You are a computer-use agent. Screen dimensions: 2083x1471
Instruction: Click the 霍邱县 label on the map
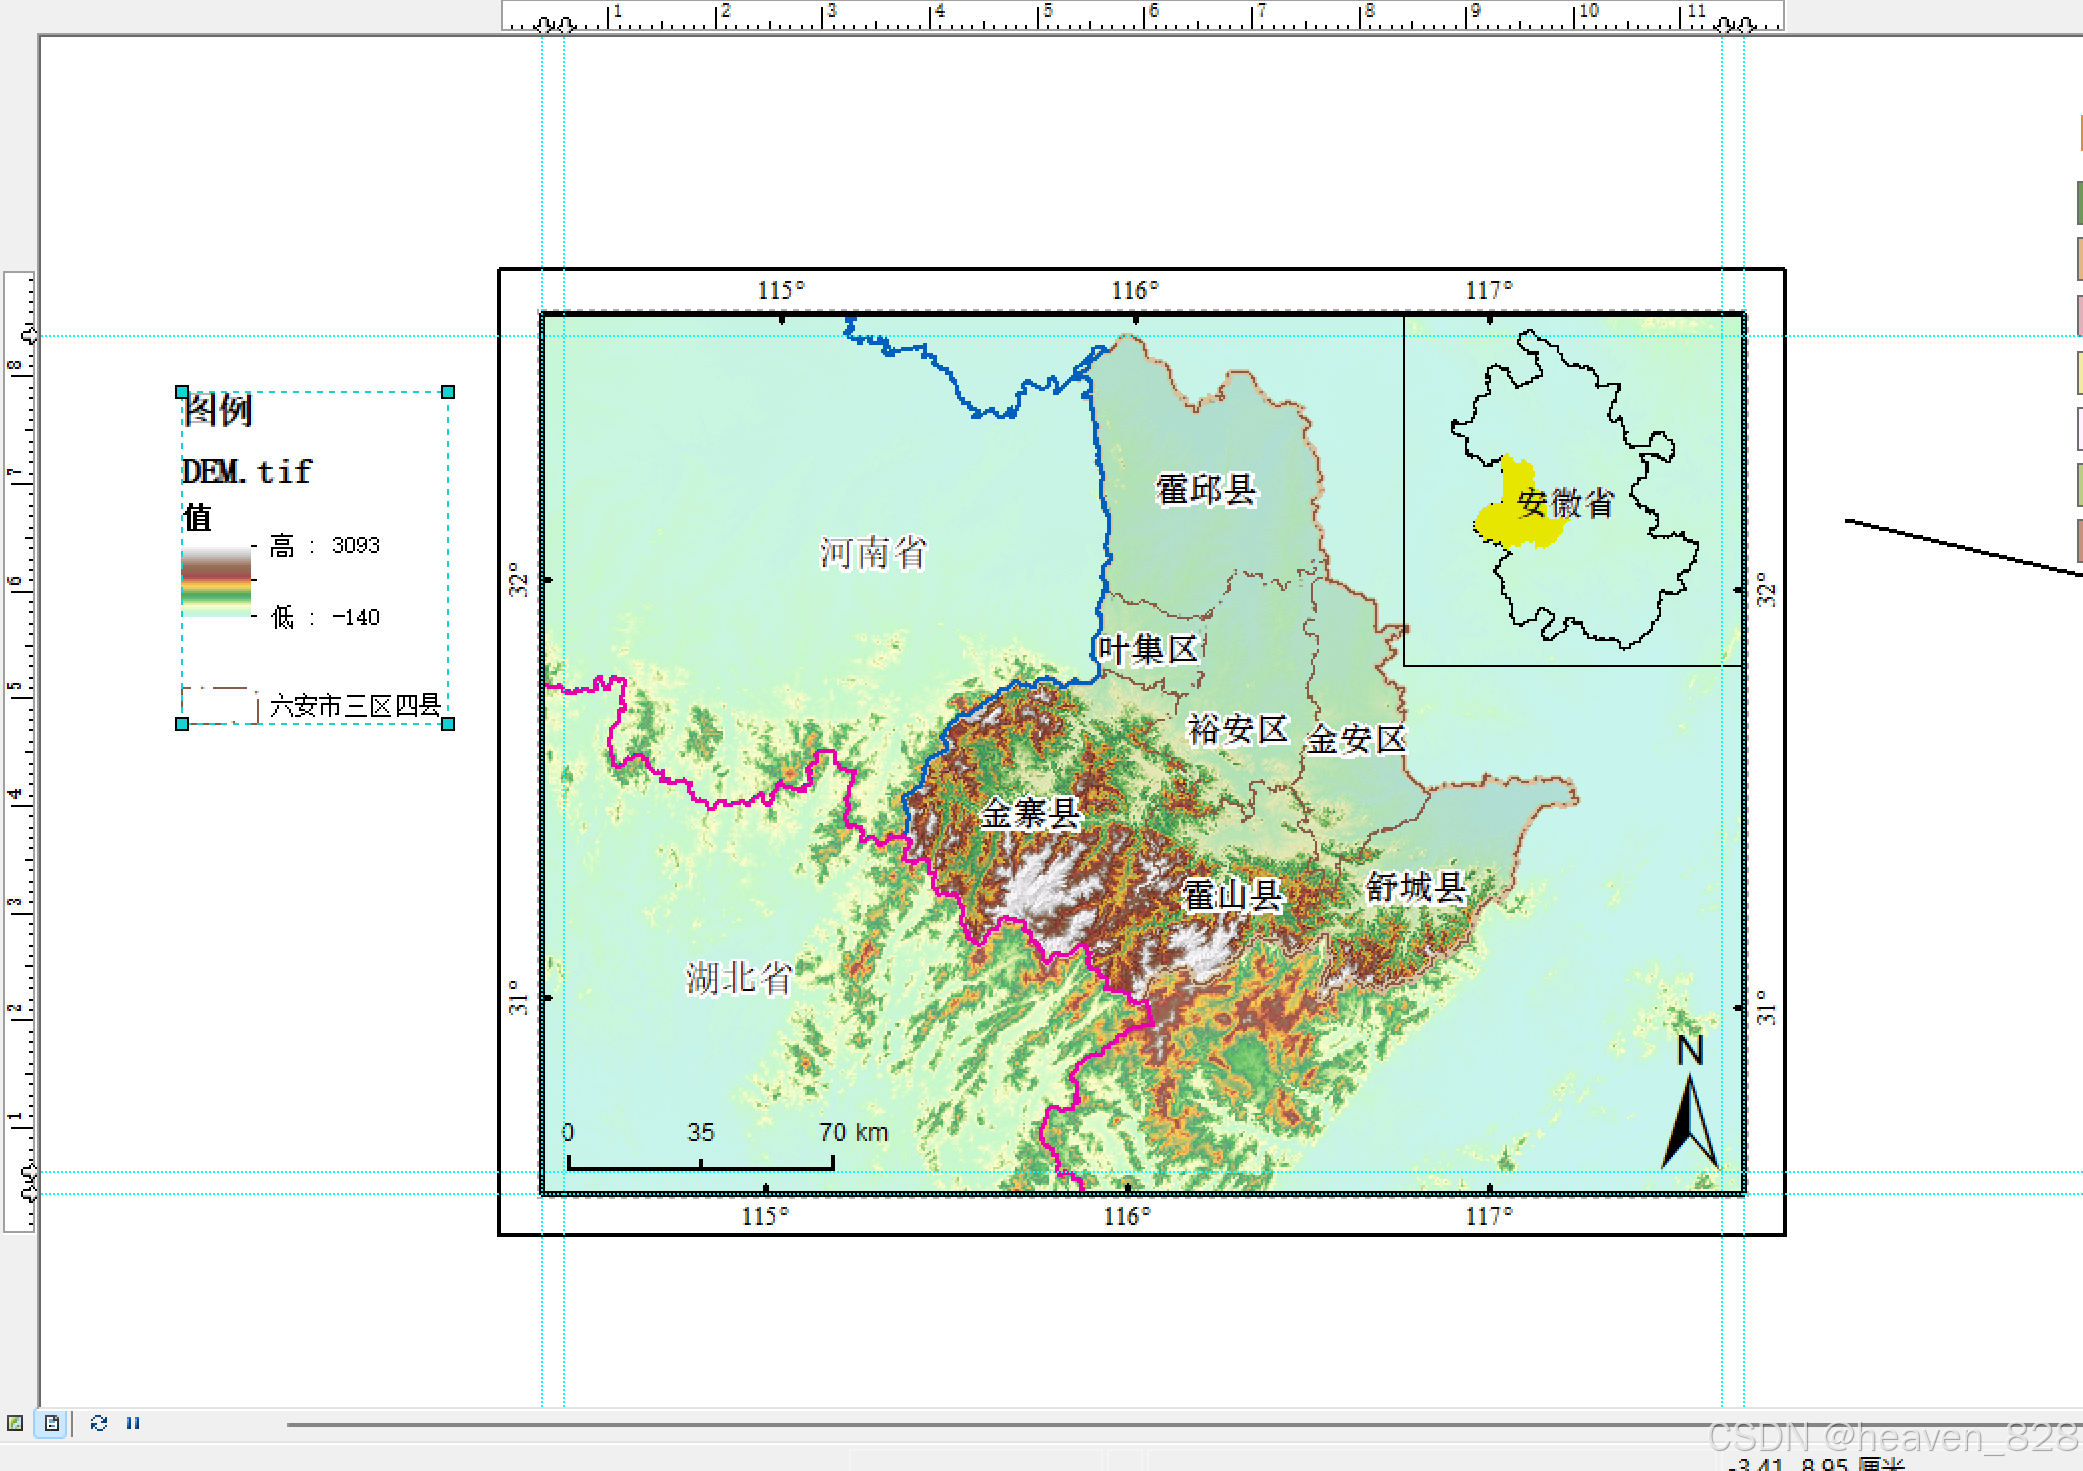pyautogui.click(x=1205, y=490)
